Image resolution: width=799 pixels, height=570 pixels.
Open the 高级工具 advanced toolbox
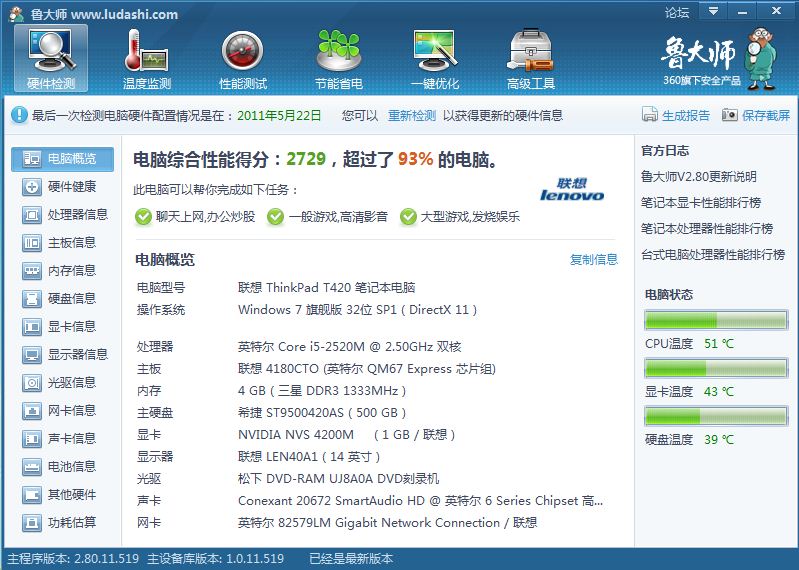pos(530,58)
